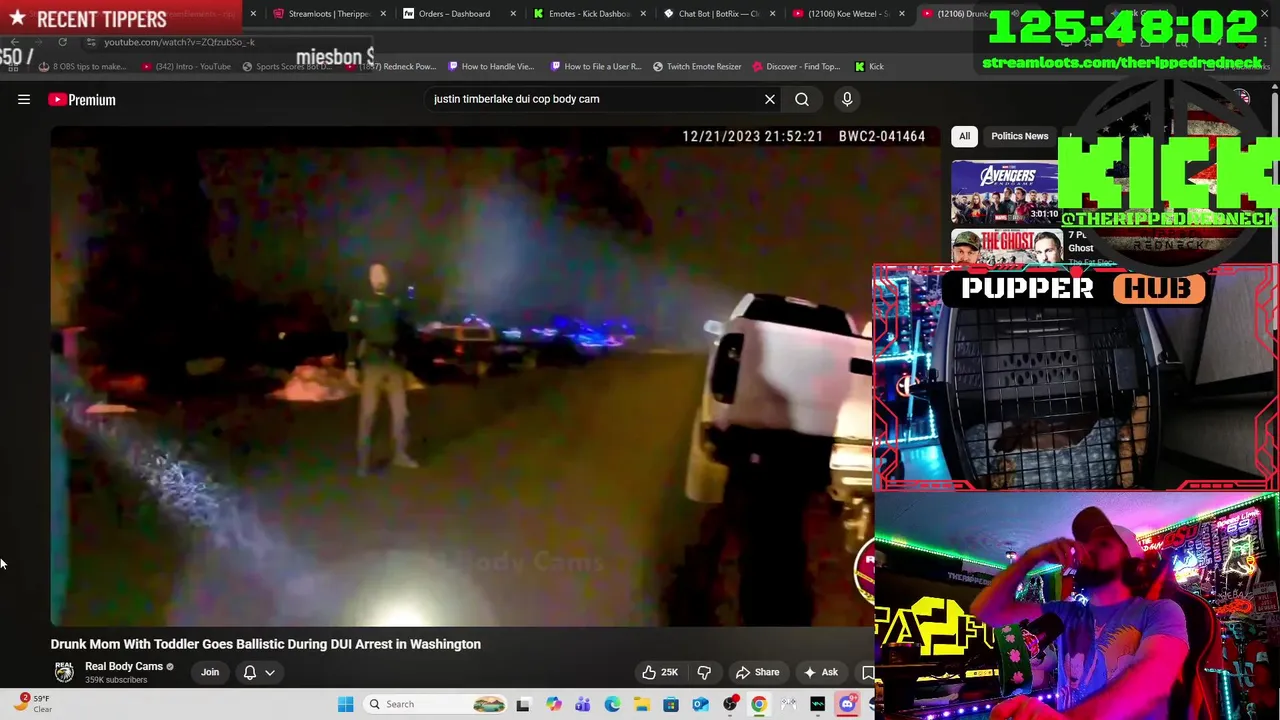Open '8 OBS tips to make' bookmark
Screen dimensions: 1280x720
pyautogui.click(x=83, y=67)
